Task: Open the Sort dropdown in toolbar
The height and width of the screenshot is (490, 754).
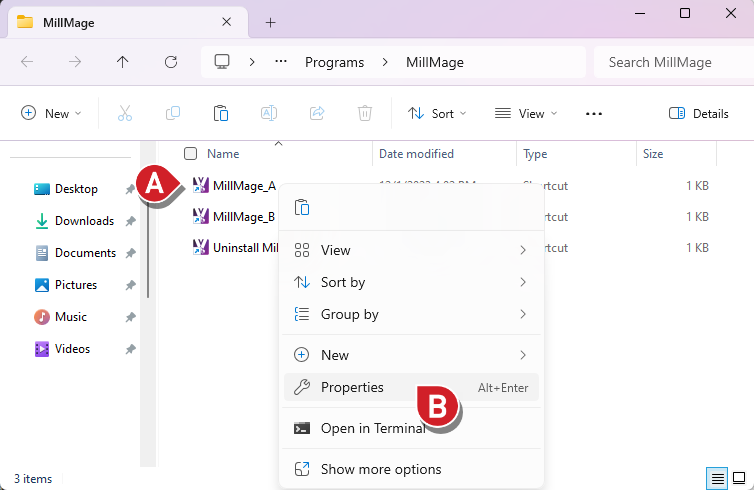Action: point(437,113)
